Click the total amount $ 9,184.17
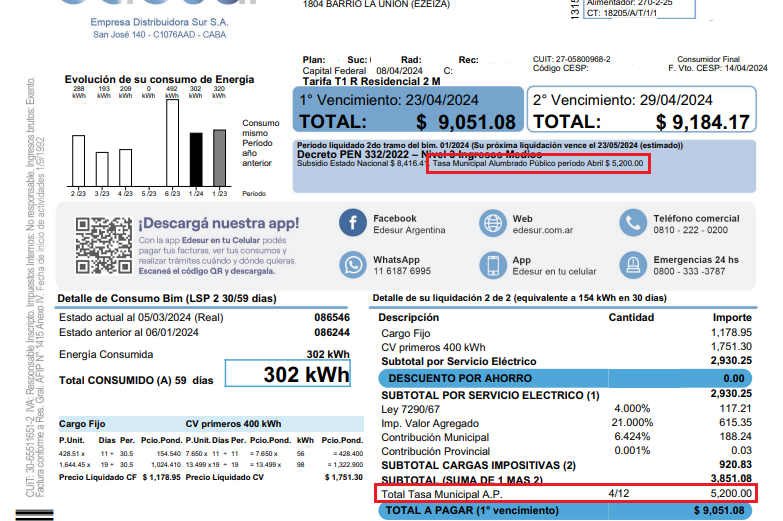Screen dimensions: 783x521 click(x=703, y=122)
